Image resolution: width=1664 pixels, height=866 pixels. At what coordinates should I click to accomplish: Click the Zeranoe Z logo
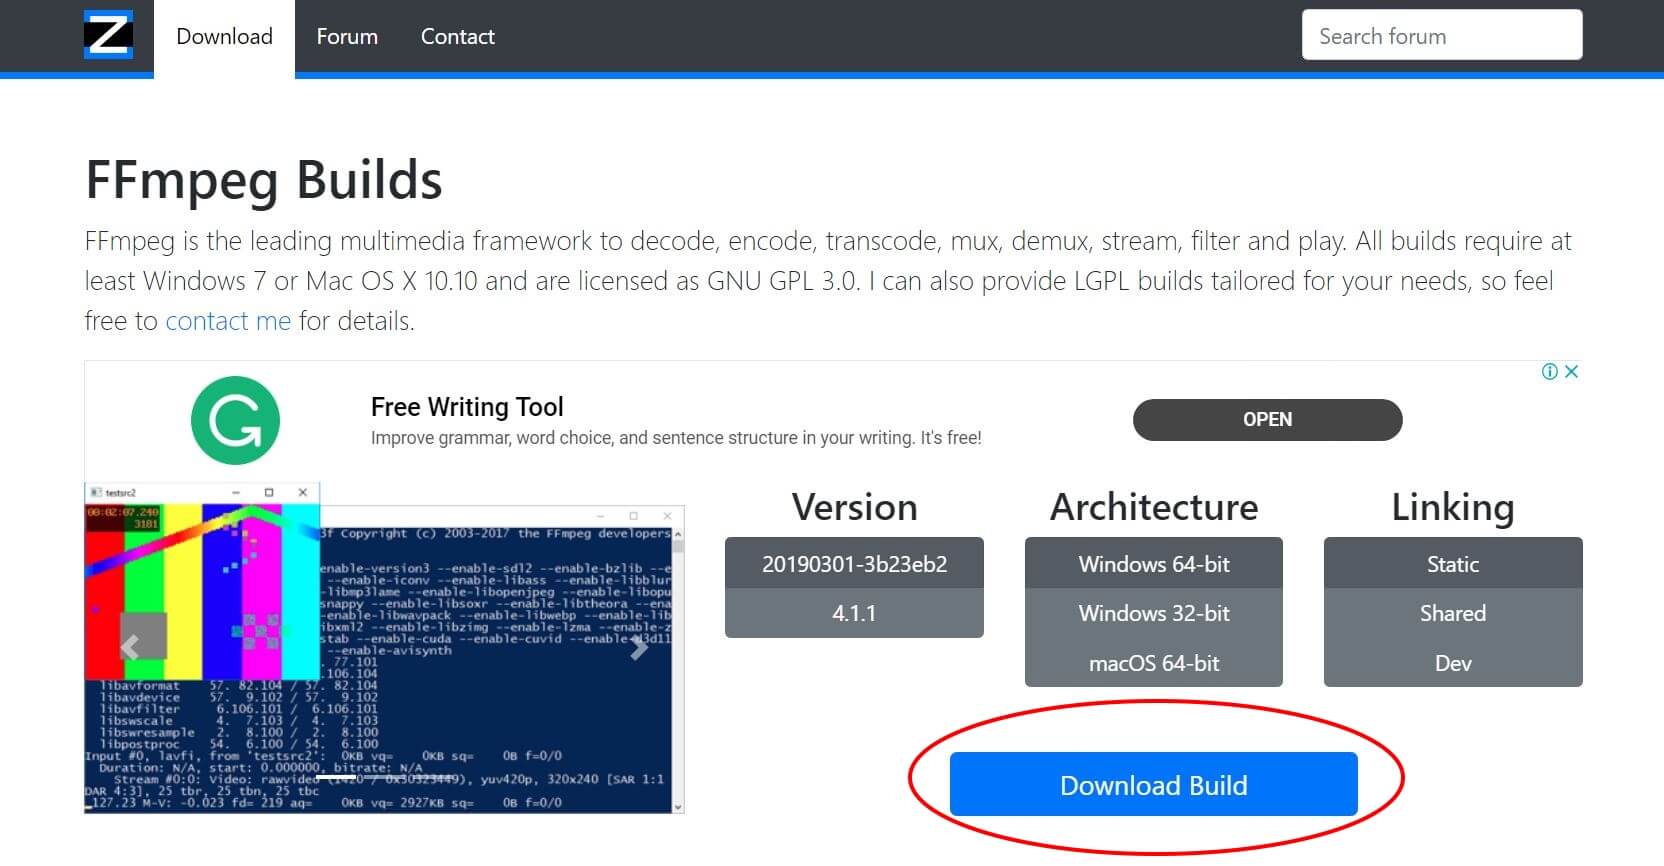click(108, 36)
